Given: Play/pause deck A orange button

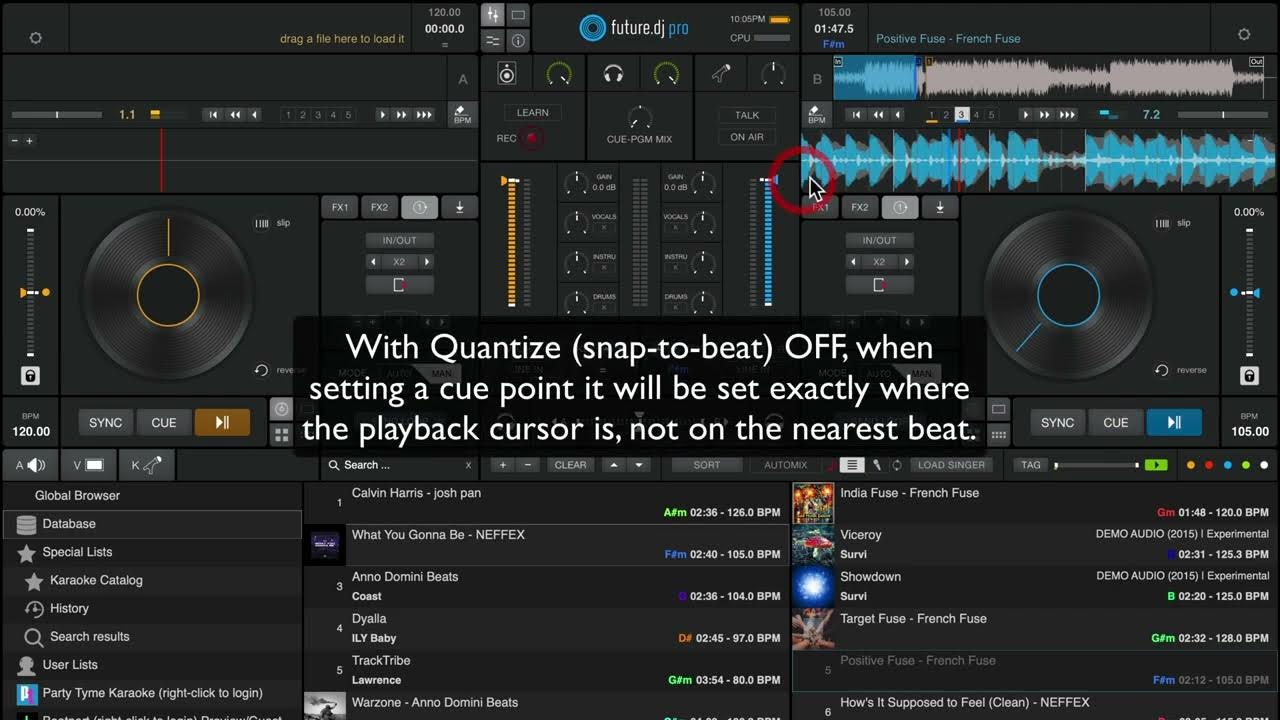Looking at the screenshot, I should point(222,422).
